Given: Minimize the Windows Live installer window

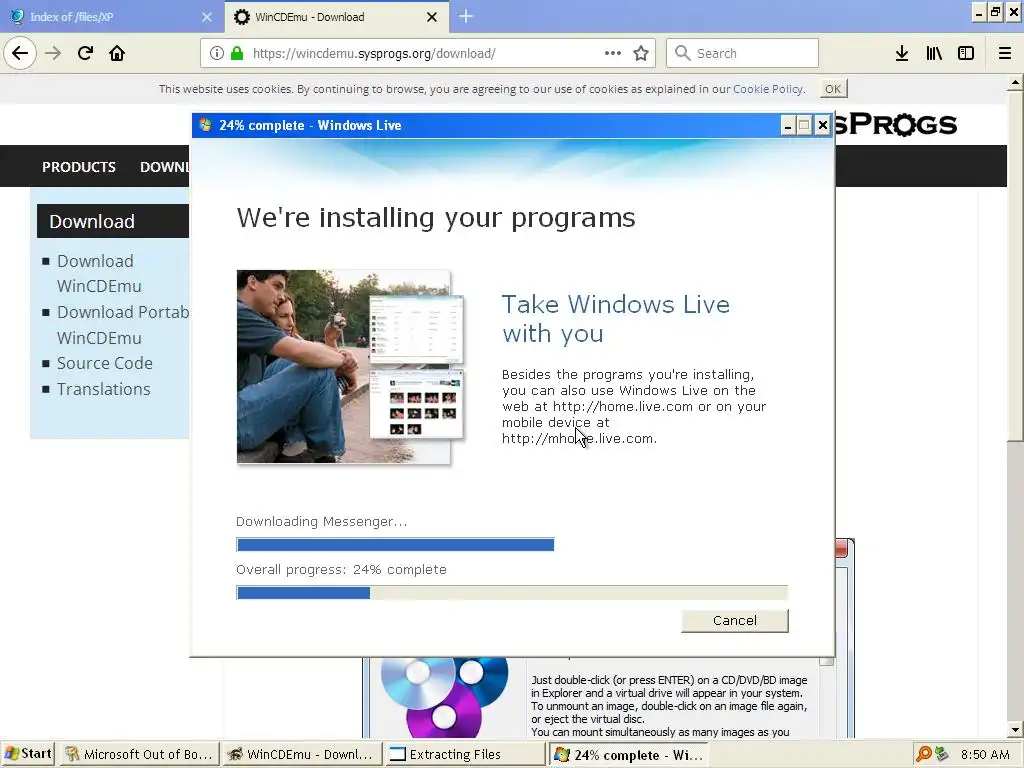Looking at the screenshot, I should (788, 125).
